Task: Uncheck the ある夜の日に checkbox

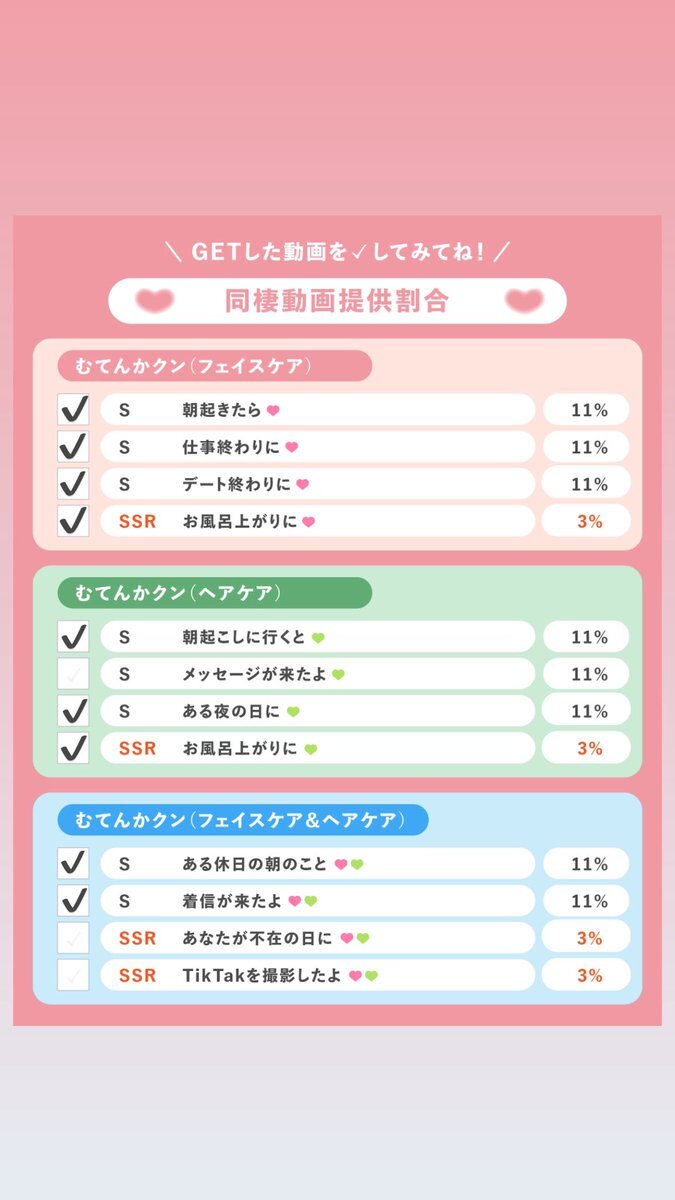Action: coord(73,712)
